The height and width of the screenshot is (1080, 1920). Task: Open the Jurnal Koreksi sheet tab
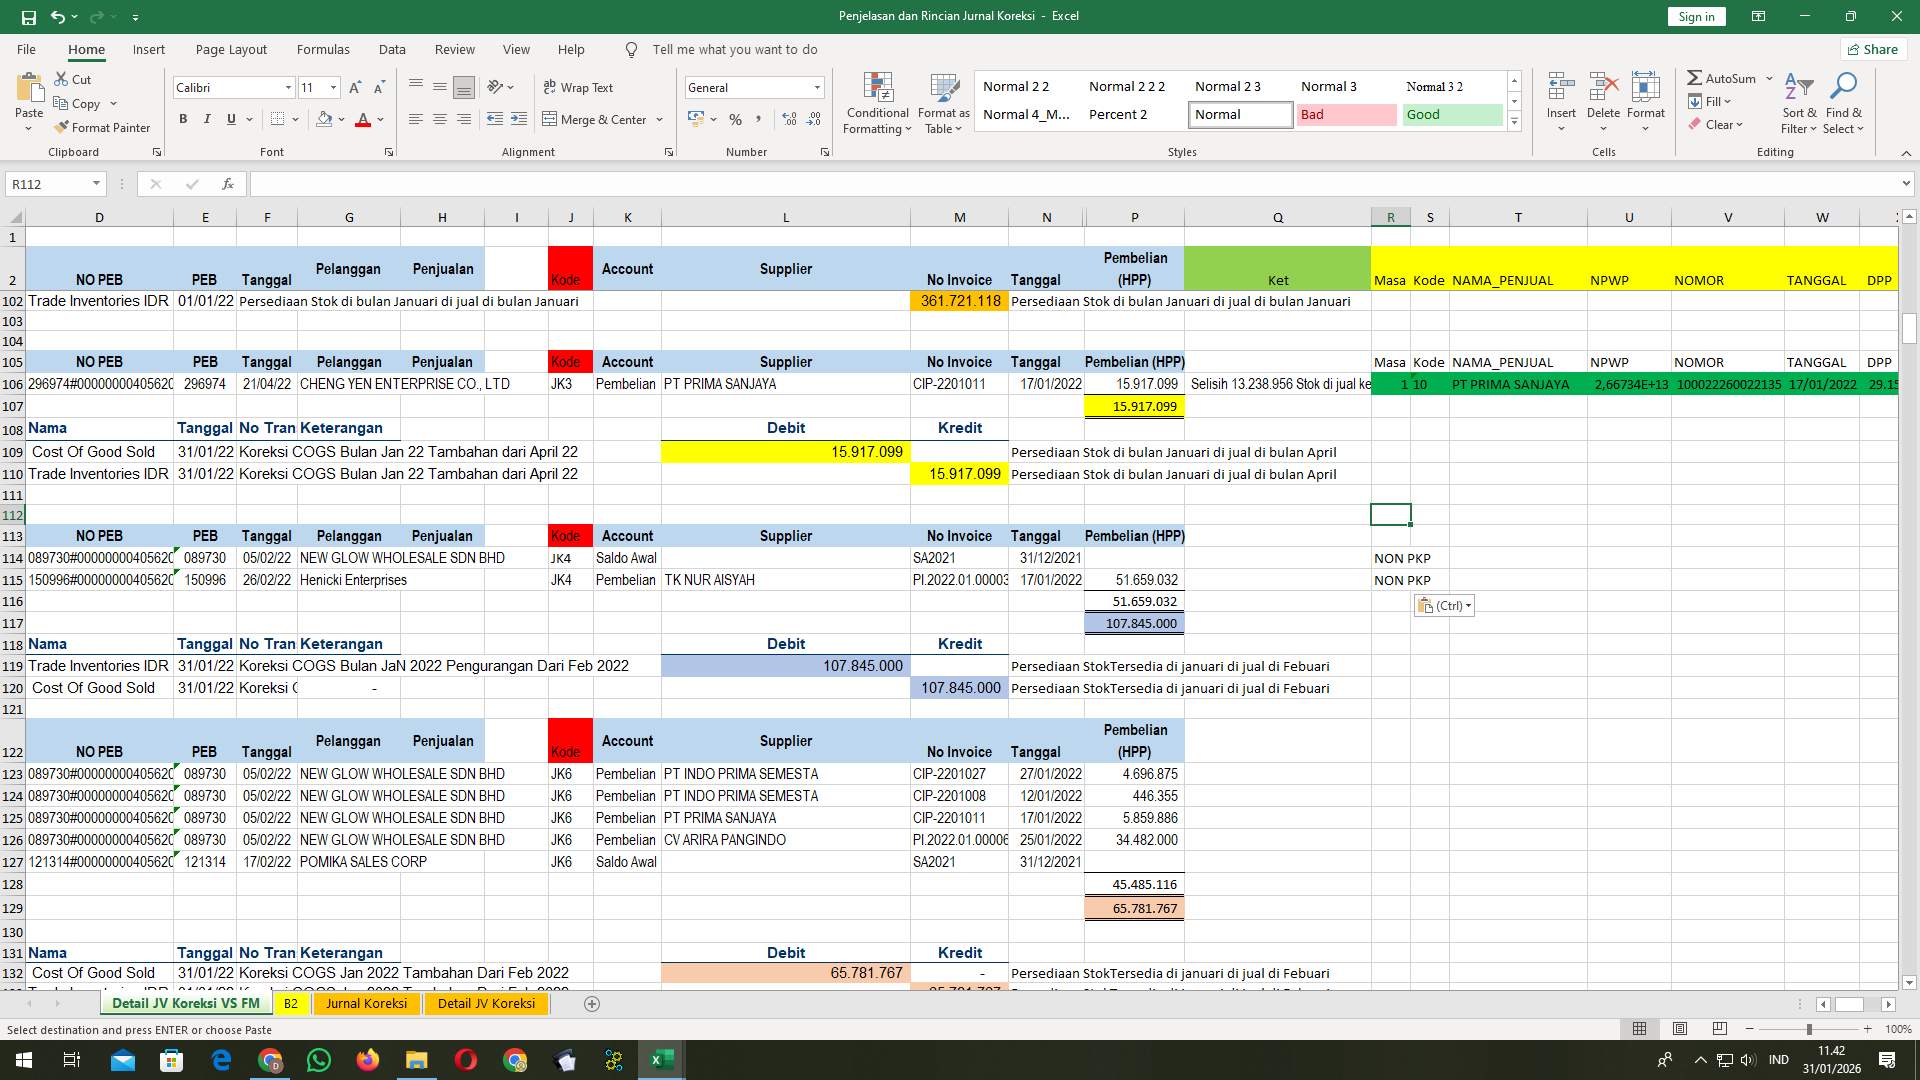[366, 1003]
